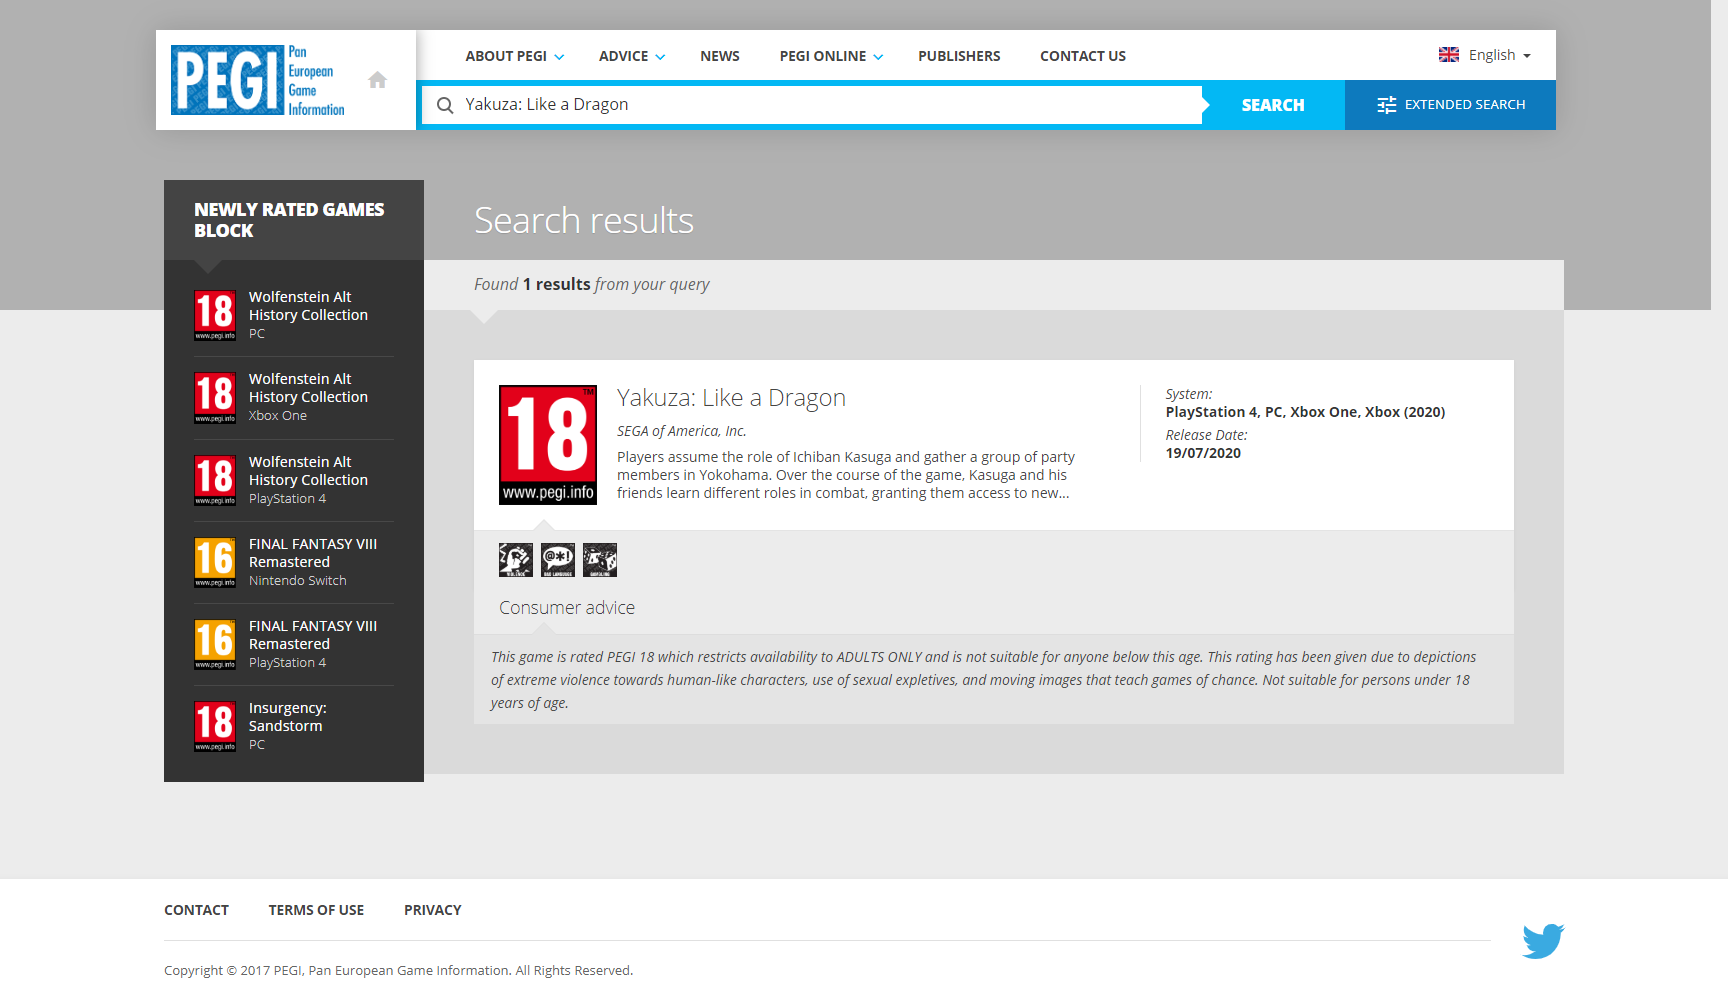
Task: Go to the Publishers page
Action: (959, 56)
